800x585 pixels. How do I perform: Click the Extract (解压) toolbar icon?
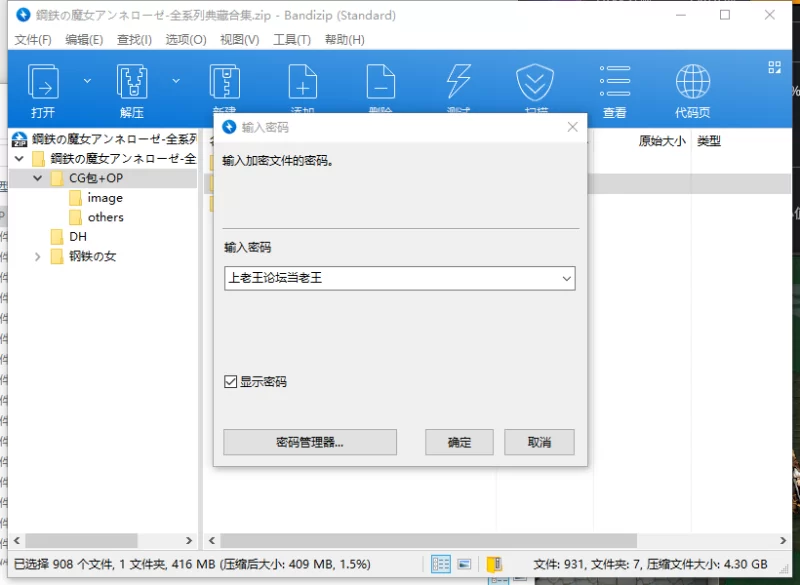click(x=132, y=82)
